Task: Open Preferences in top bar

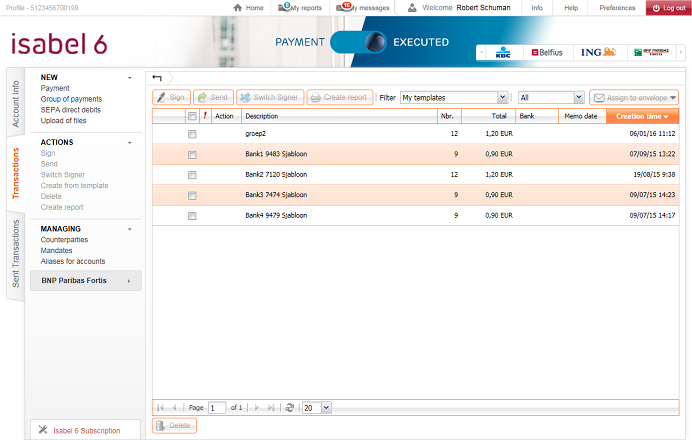Action: (617, 8)
